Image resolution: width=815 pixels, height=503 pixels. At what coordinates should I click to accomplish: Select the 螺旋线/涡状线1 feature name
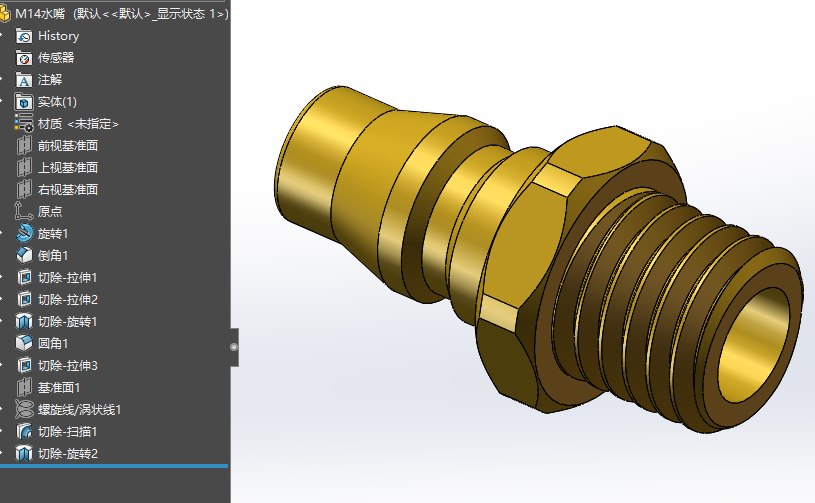(79, 409)
